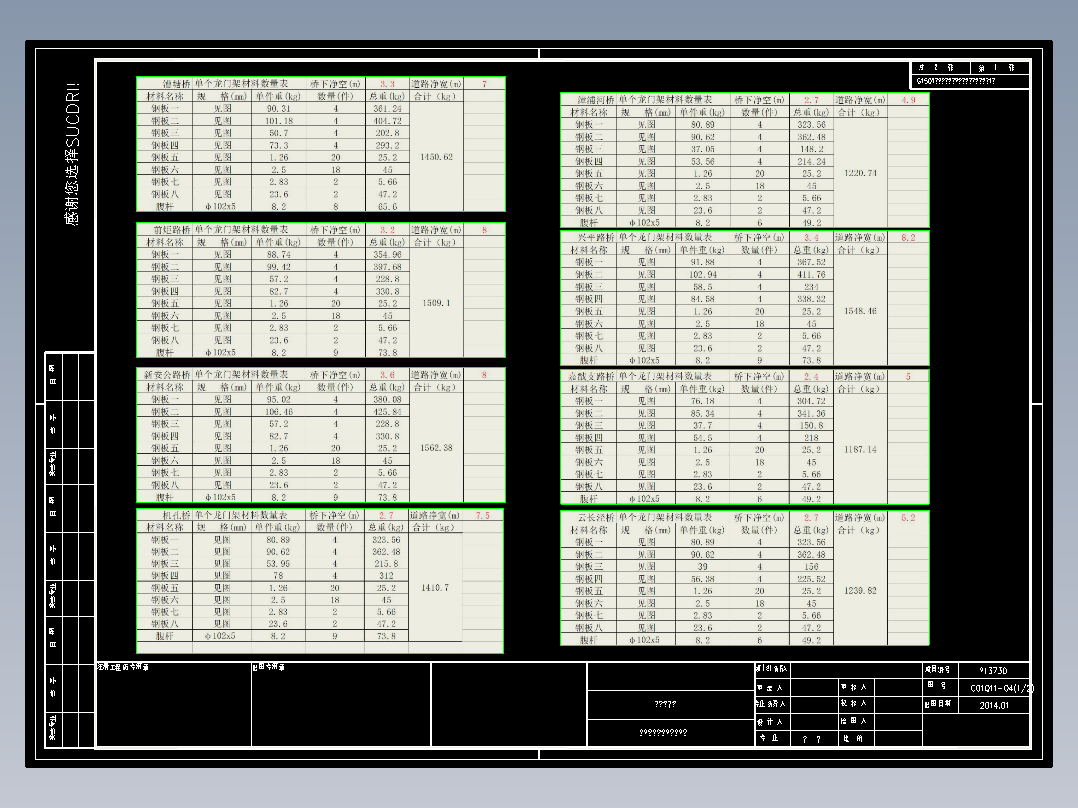Click the 99.42 unit weight cell
1078x808 pixels.
click(278, 267)
